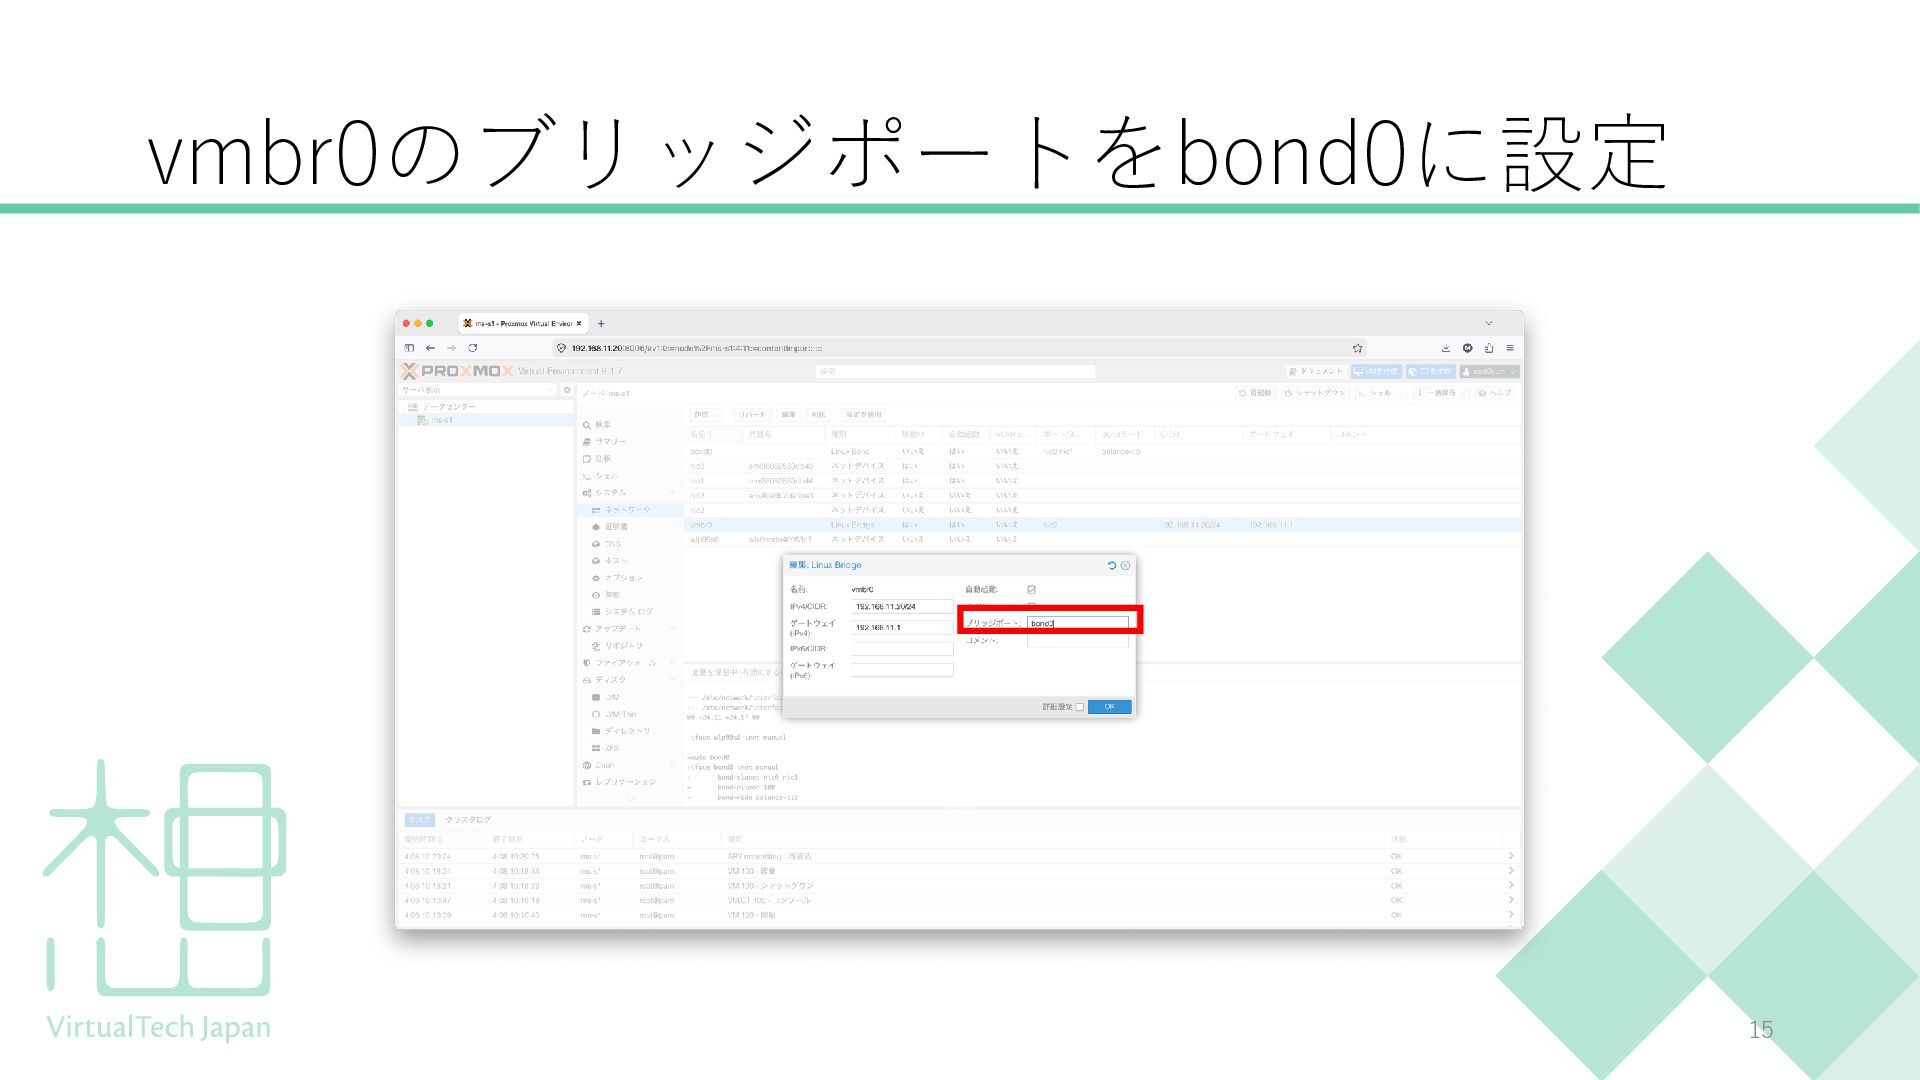Screen dimensions: 1920x1080
Task: Click the ブリッジポート input field
Action: coord(1077,623)
